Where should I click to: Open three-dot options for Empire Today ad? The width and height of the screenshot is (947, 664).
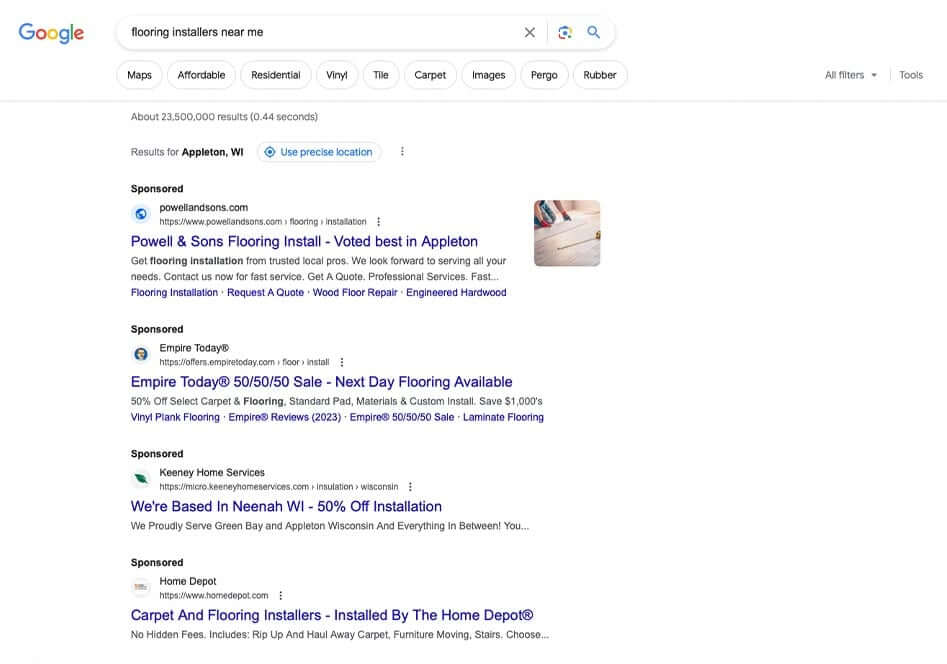(x=341, y=362)
